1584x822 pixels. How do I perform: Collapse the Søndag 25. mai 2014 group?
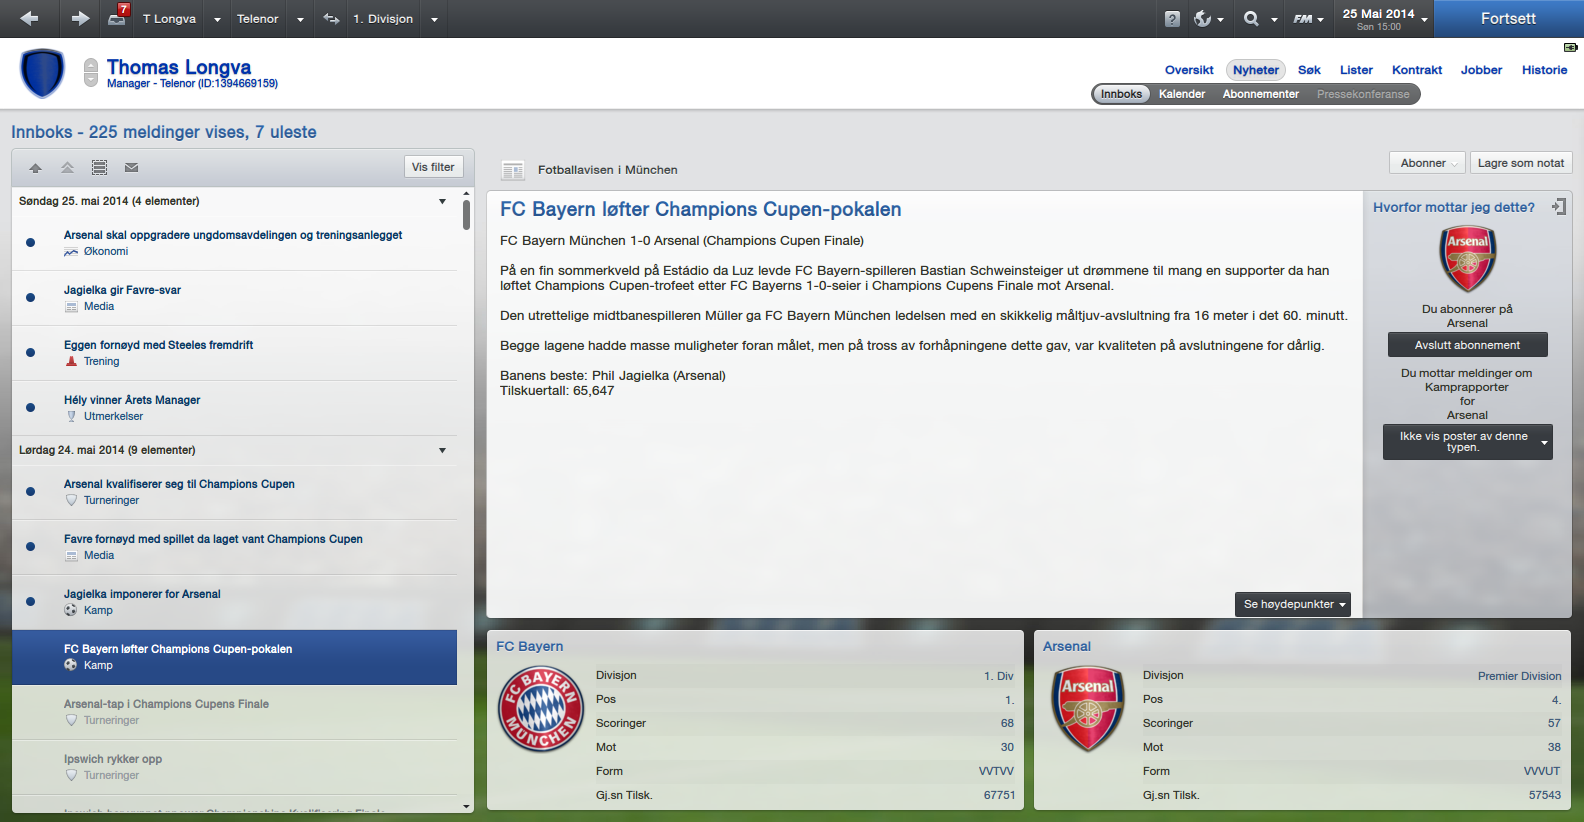[442, 201]
